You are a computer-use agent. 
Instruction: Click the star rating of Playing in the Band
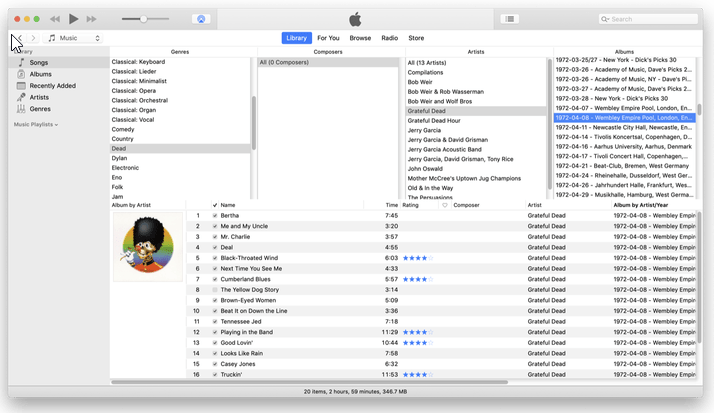(418, 332)
